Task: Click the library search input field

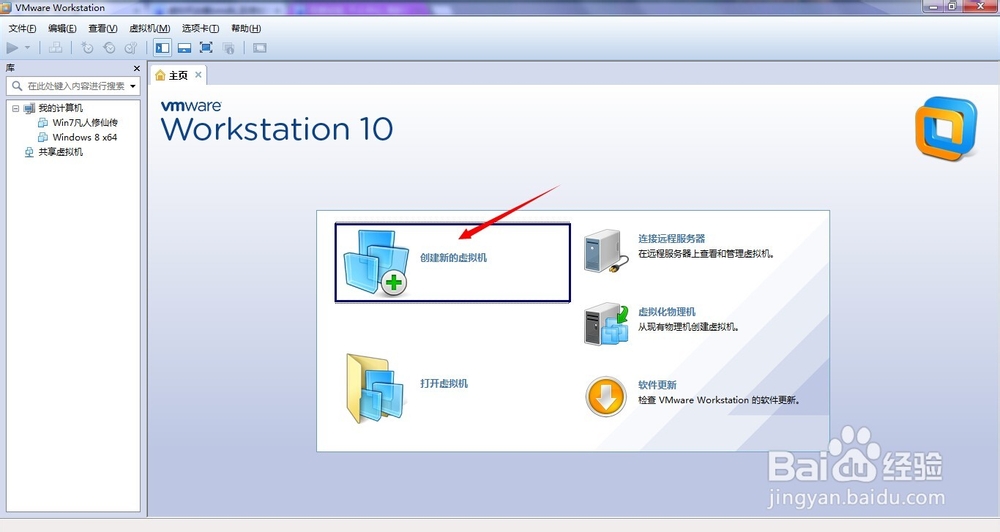Action: pos(75,85)
